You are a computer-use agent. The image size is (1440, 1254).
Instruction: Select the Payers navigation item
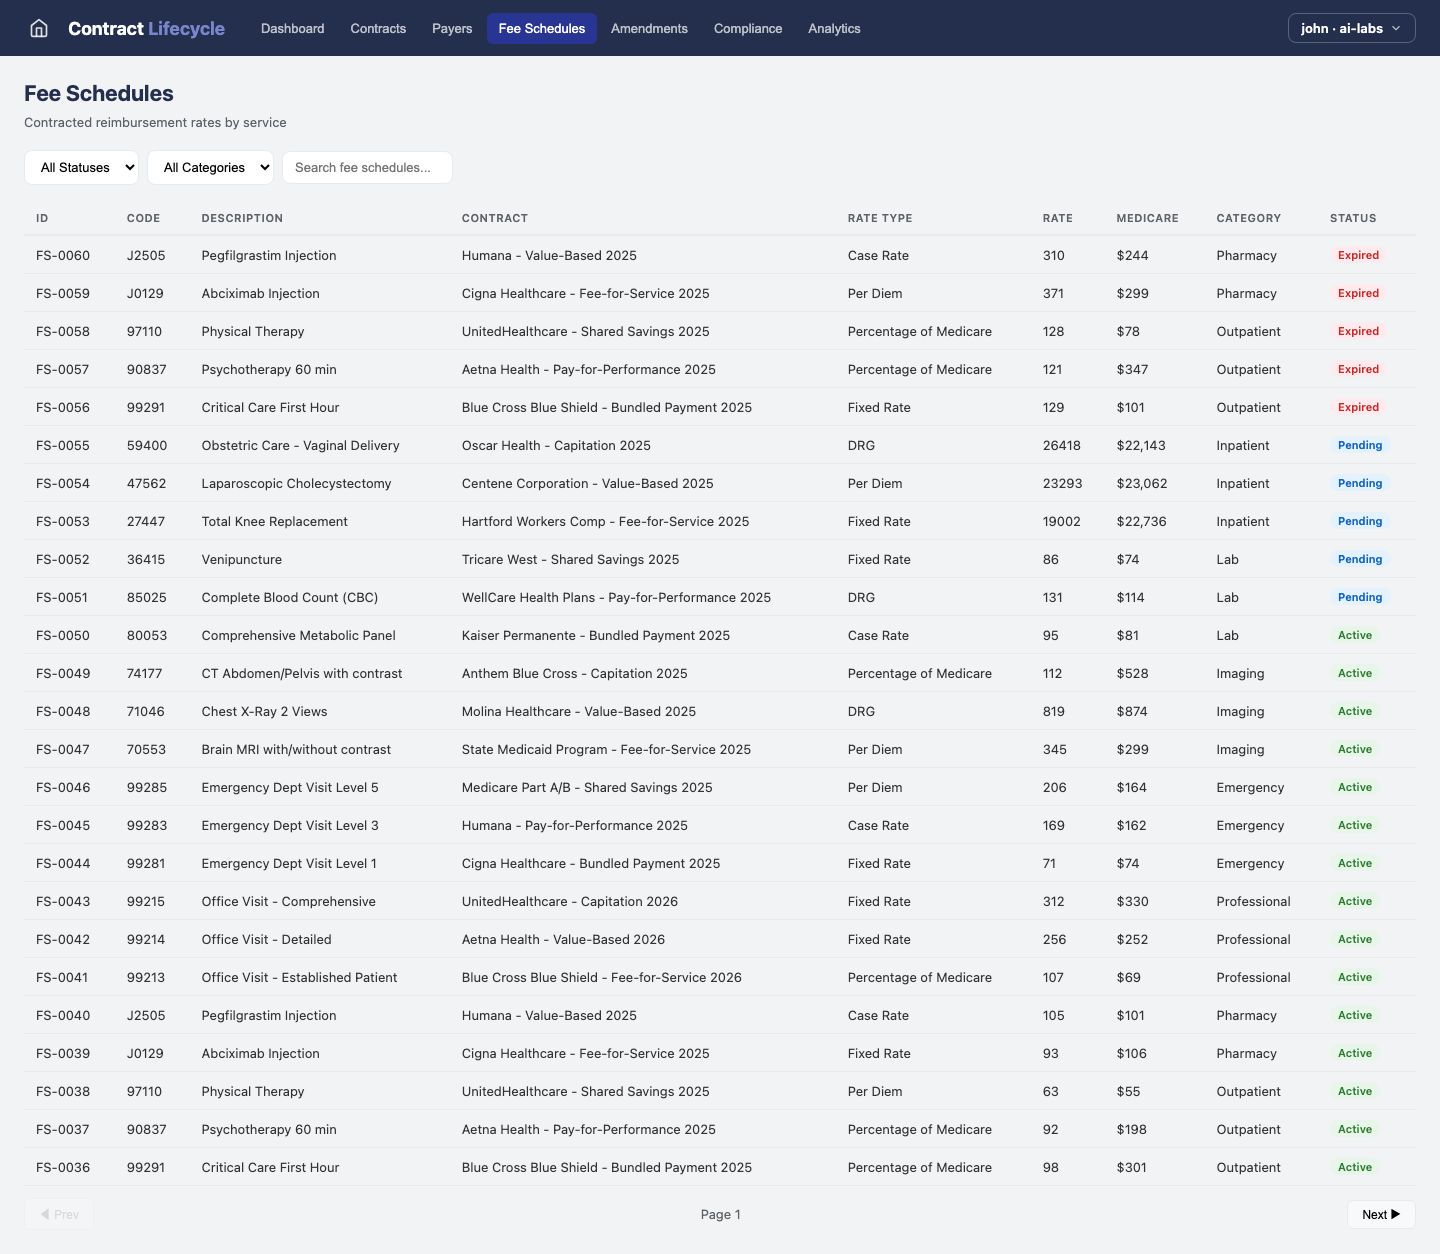[452, 28]
